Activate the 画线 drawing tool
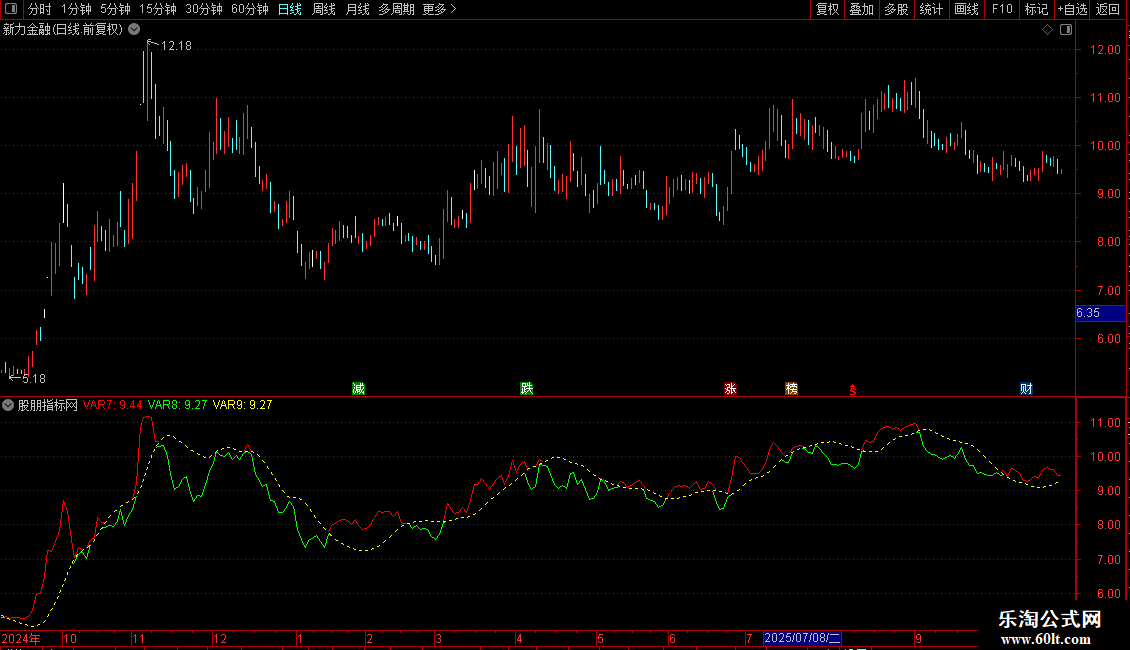 [966, 9]
